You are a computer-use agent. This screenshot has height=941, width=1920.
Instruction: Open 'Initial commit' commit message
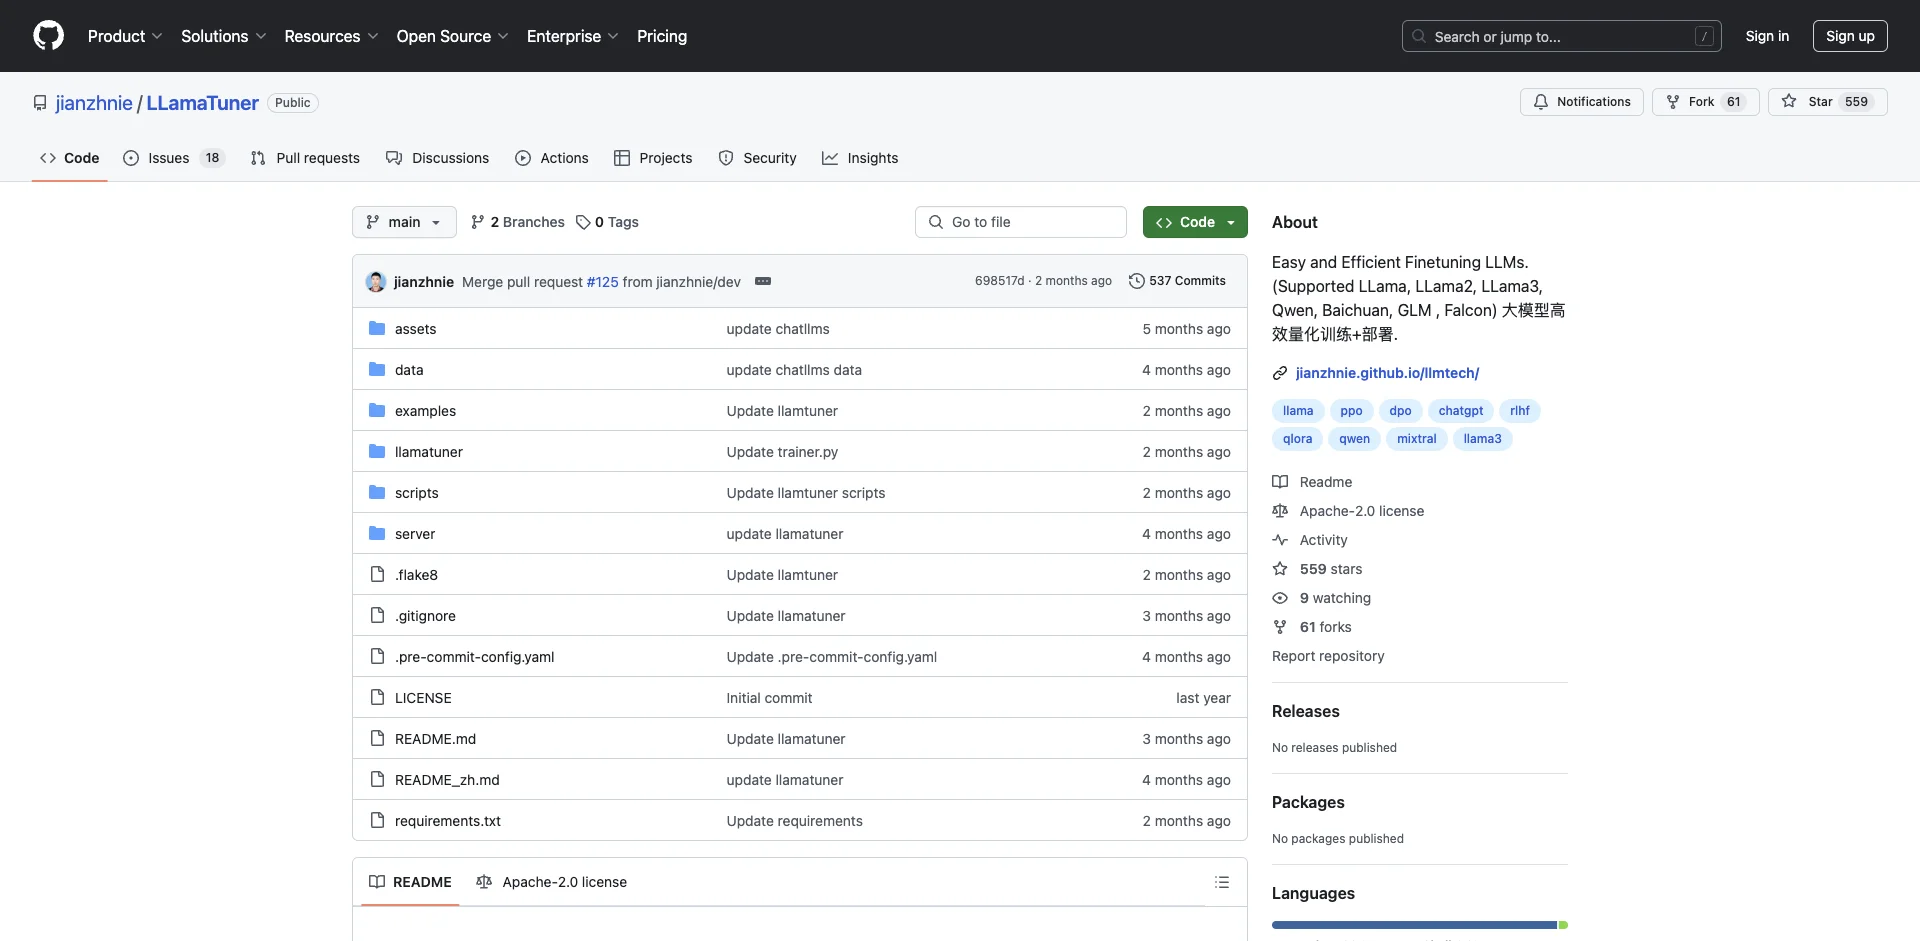pos(769,698)
